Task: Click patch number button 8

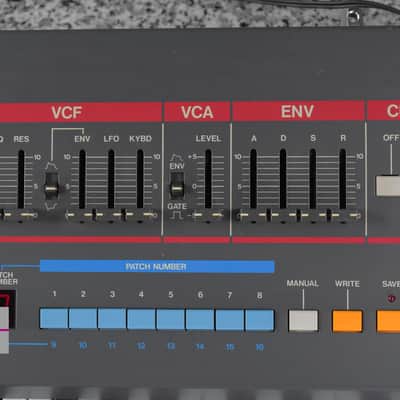Action: [x=259, y=320]
